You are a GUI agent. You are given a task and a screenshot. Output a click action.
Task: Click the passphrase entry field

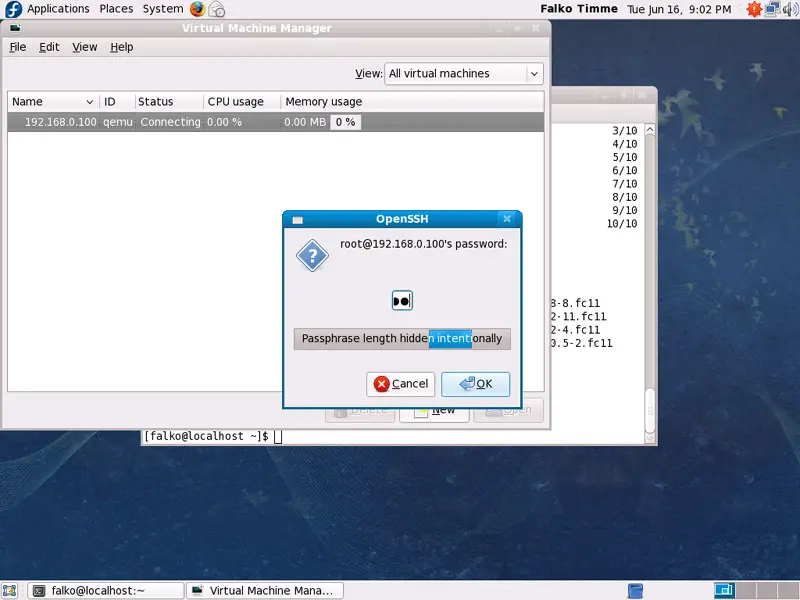coord(402,339)
